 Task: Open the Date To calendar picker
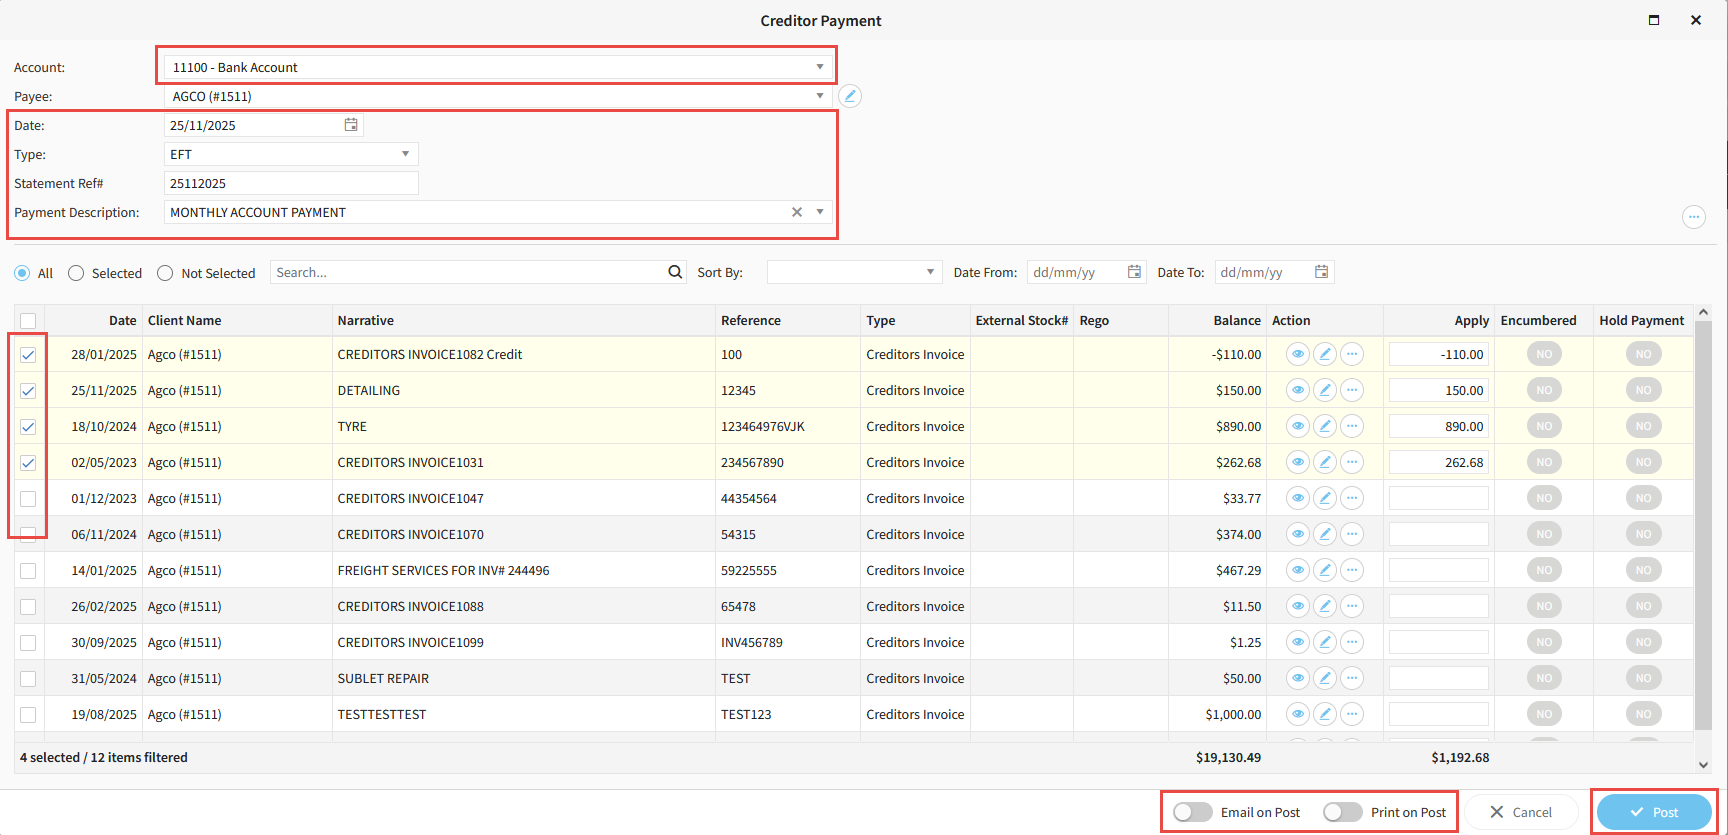1321,272
